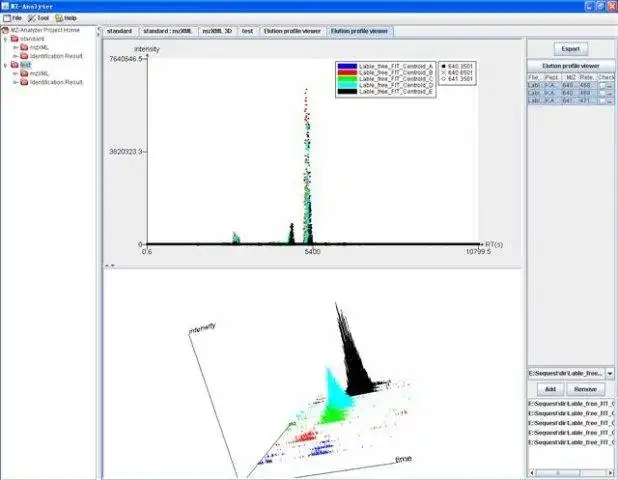The image size is (618, 480).
Task: Click the MZ-Analyzer Project Home root icon
Action: (x=5, y=30)
